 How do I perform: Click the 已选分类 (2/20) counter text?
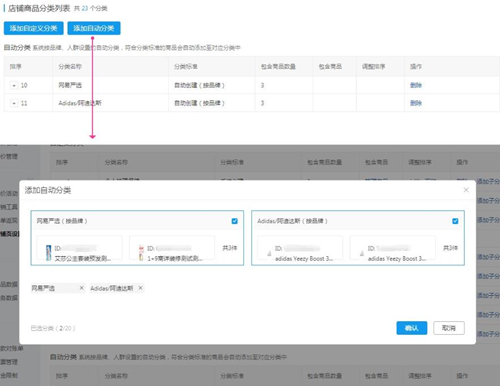click(53, 328)
